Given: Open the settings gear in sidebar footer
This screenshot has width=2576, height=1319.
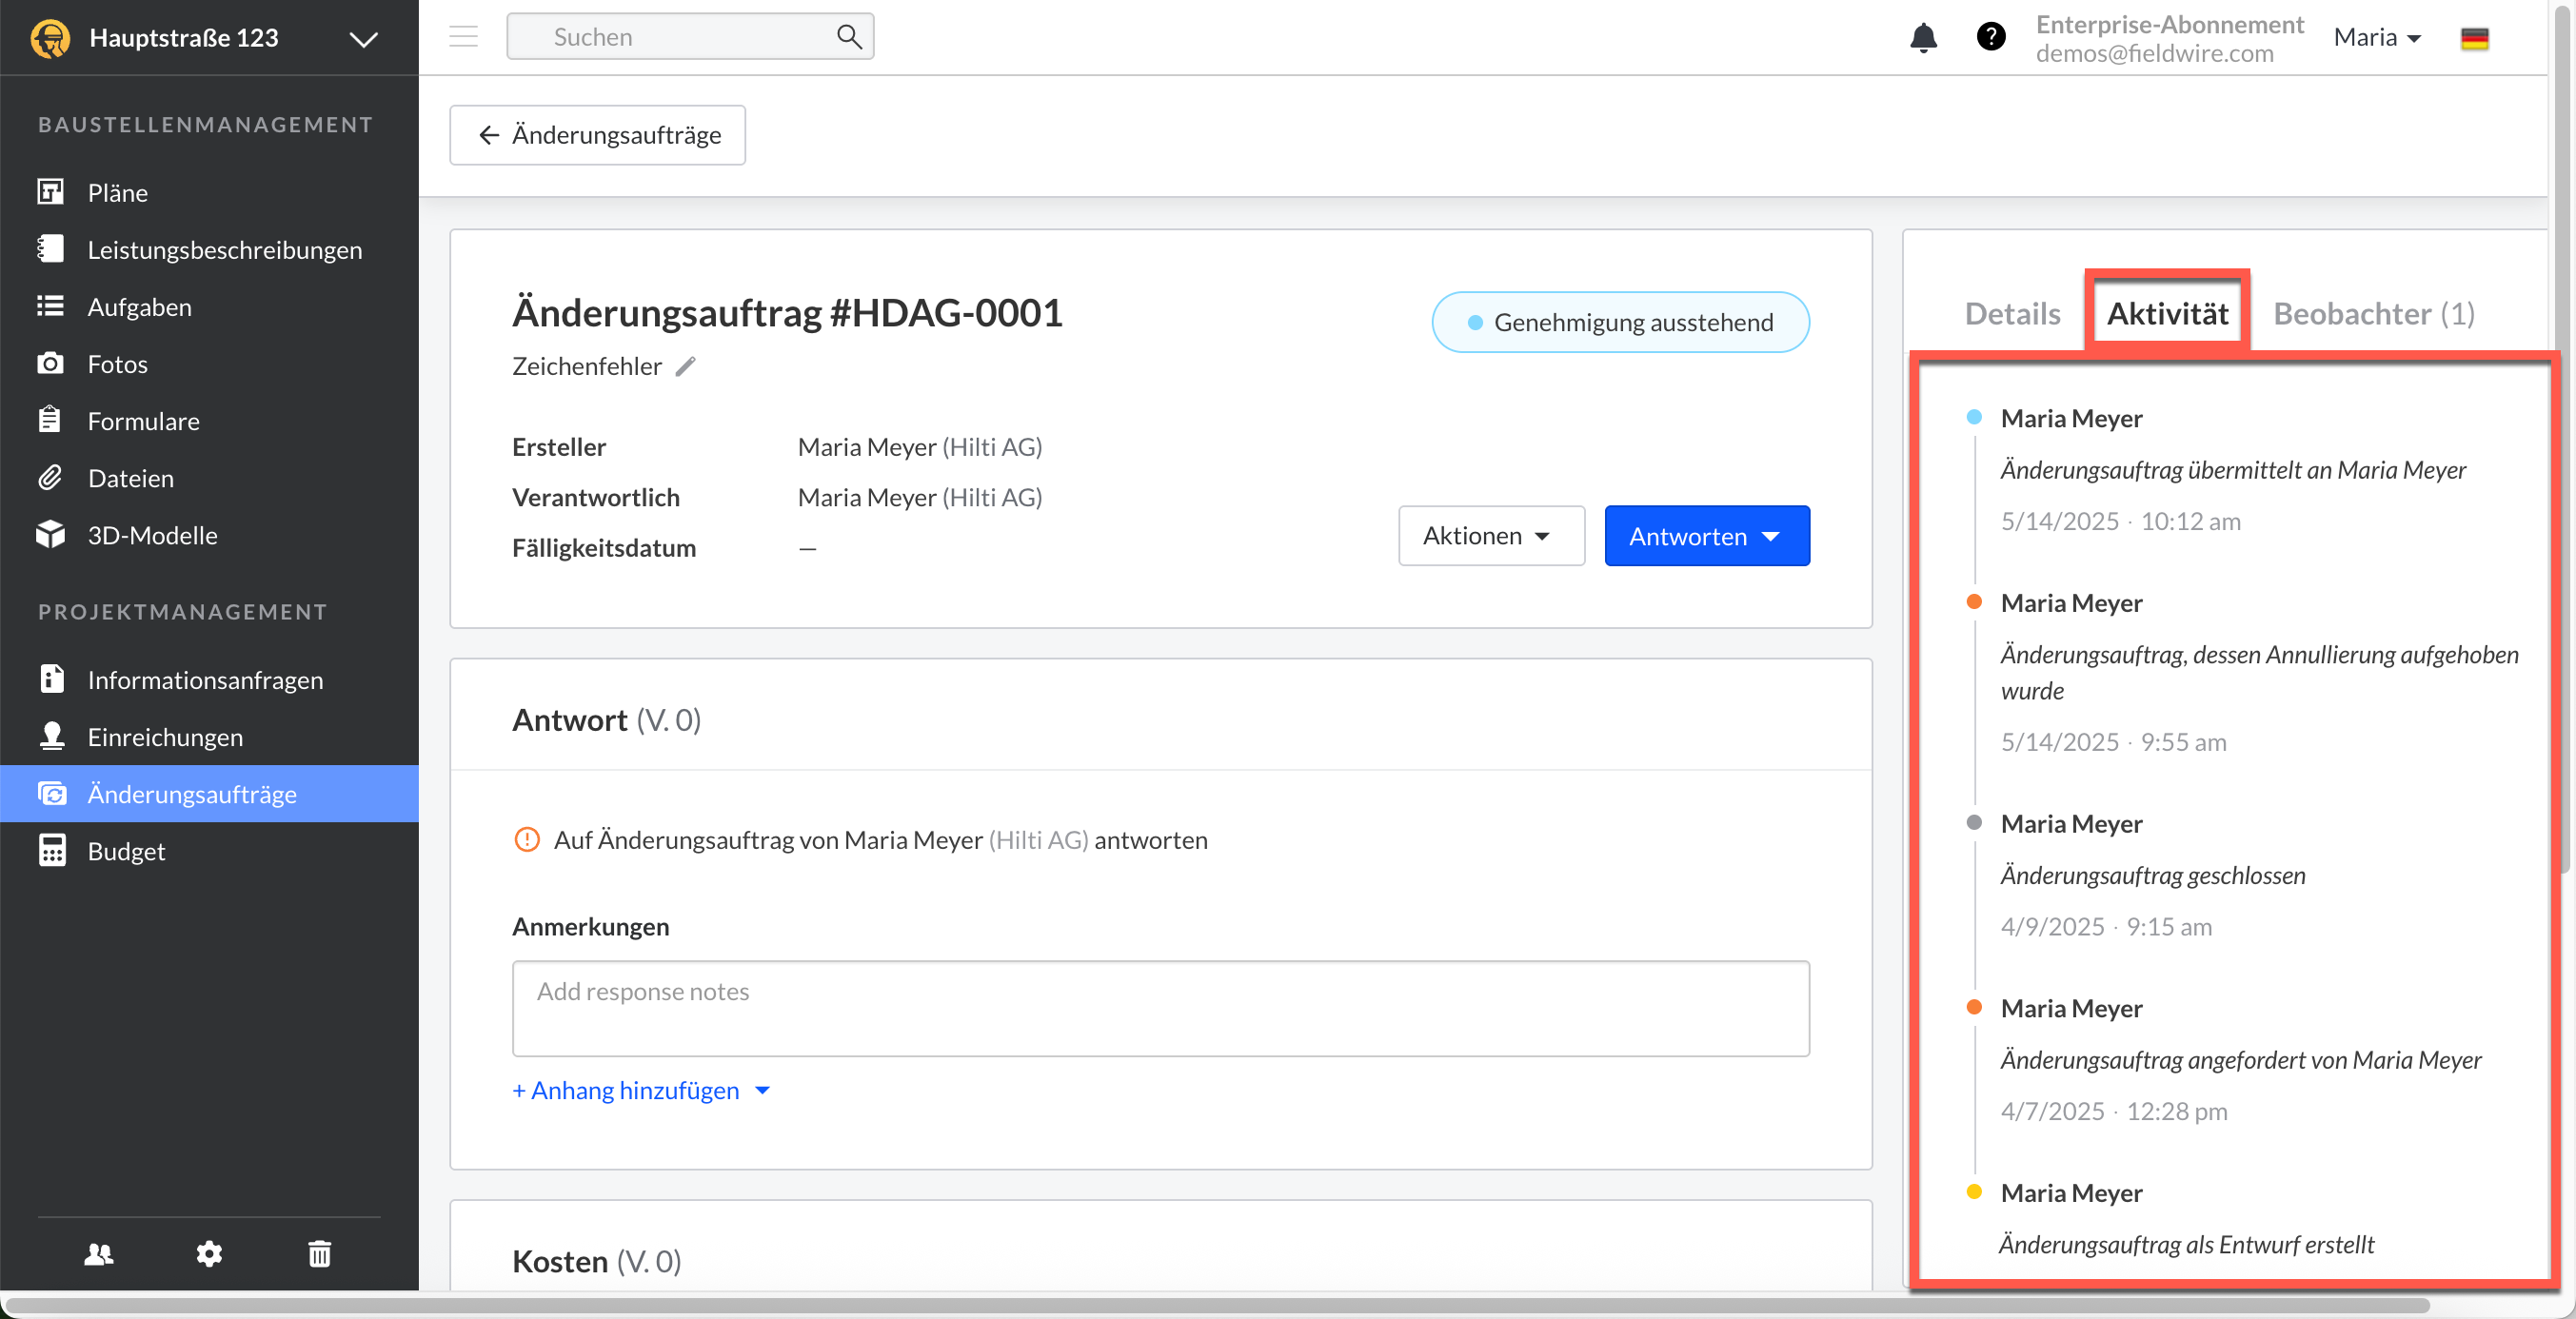Looking at the screenshot, I should (x=209, y=1253).
